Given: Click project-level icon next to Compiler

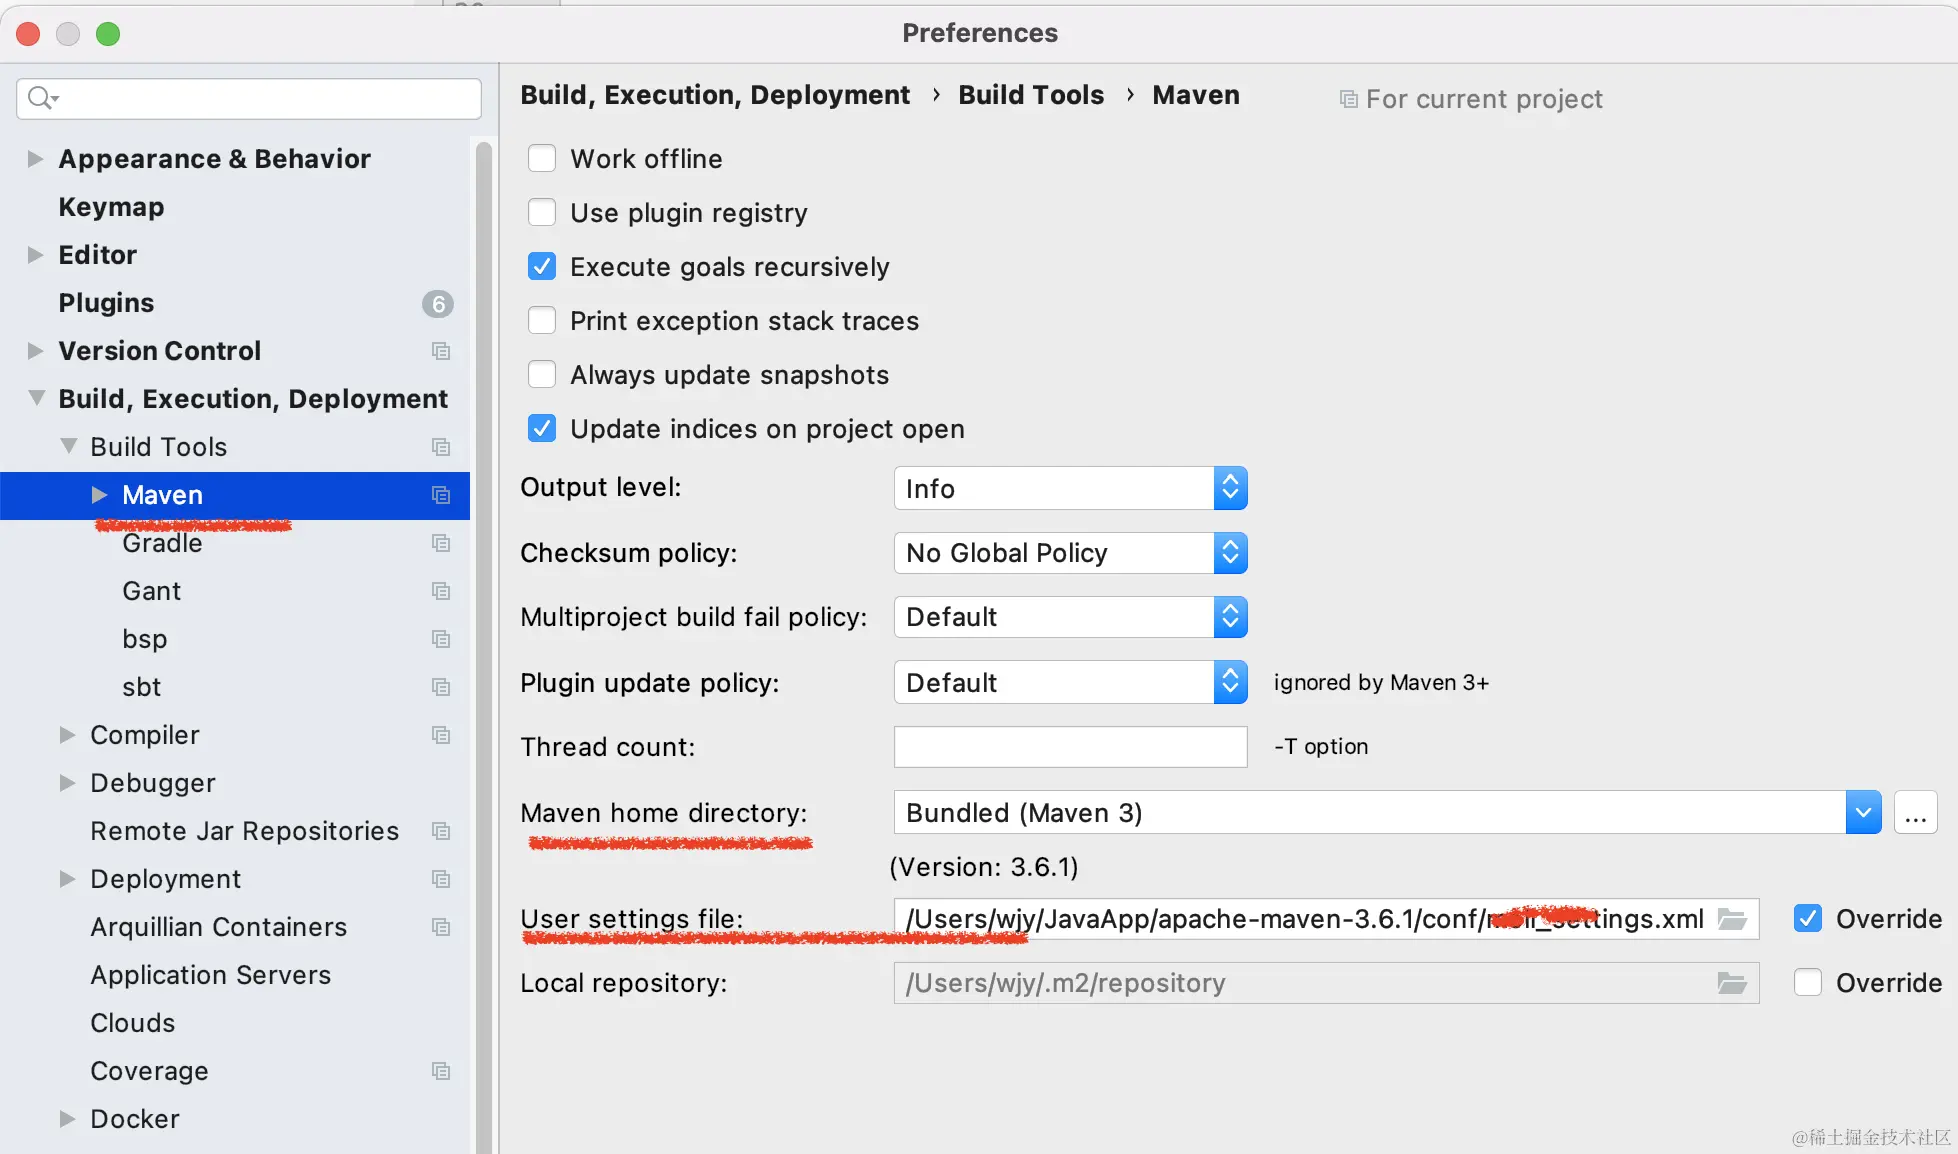Looking at the screenshot, I should [x=441, y=735].
